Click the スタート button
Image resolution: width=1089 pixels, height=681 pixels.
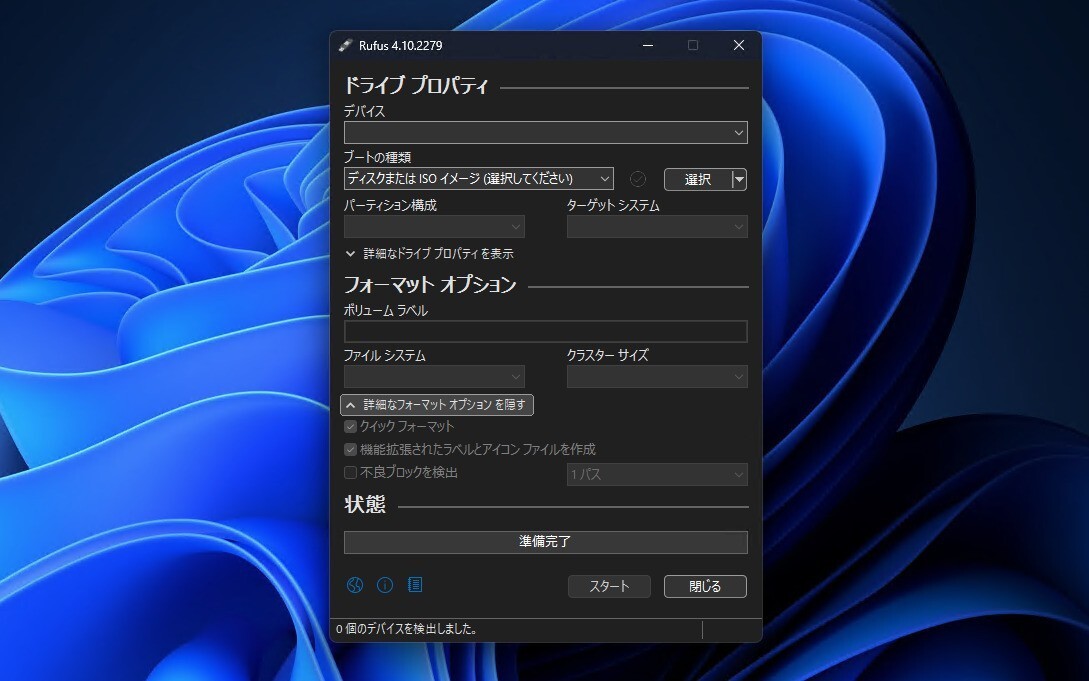coord(609,587)
